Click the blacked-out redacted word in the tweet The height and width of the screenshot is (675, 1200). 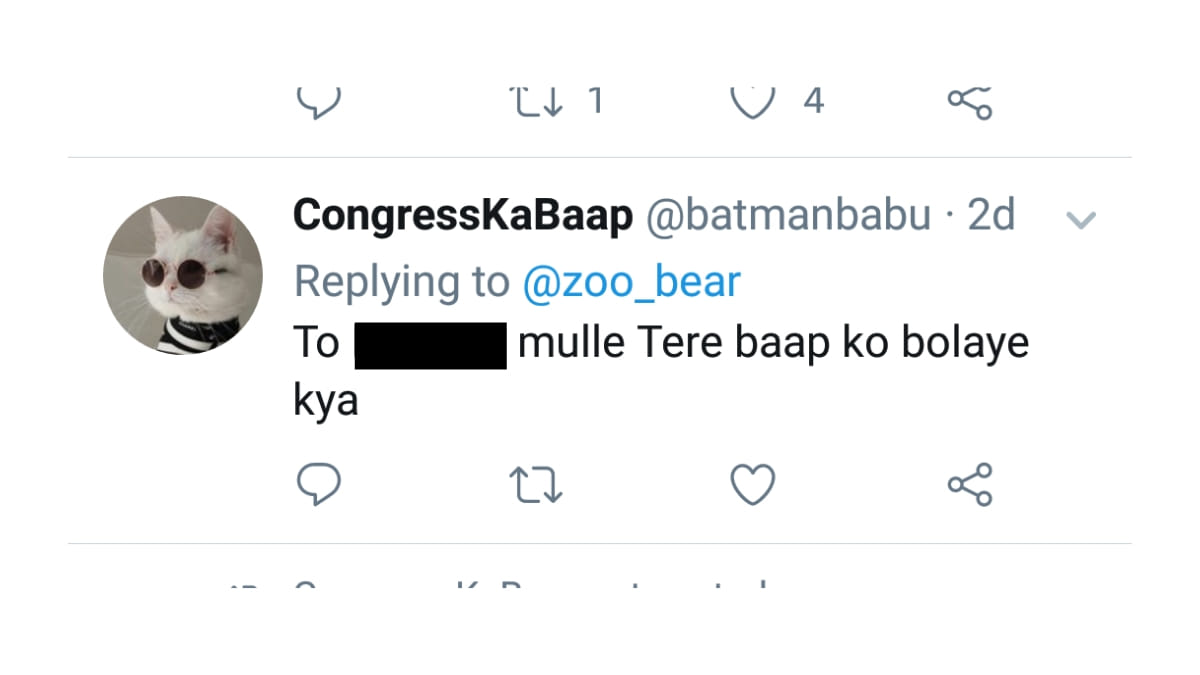point(430,344)
